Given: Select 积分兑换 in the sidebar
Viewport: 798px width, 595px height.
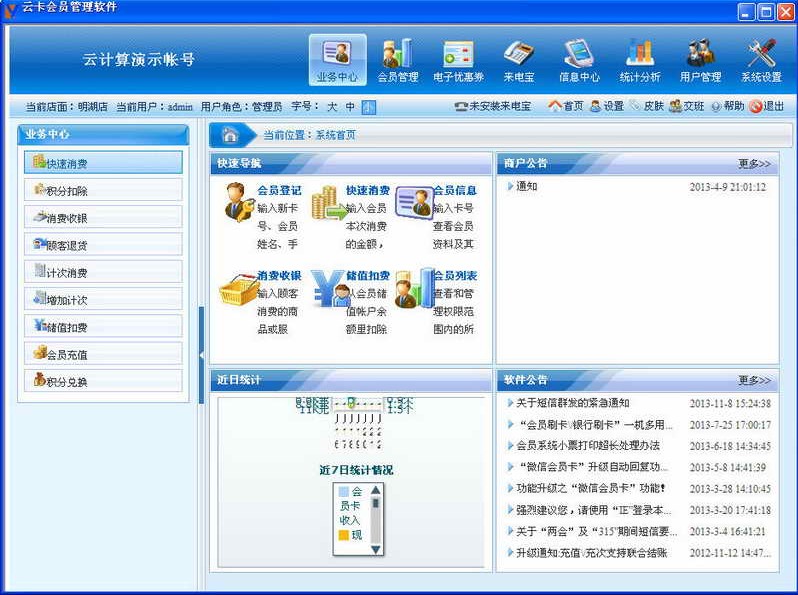Looking at the screenshot, I should click(x=103, y=381).
